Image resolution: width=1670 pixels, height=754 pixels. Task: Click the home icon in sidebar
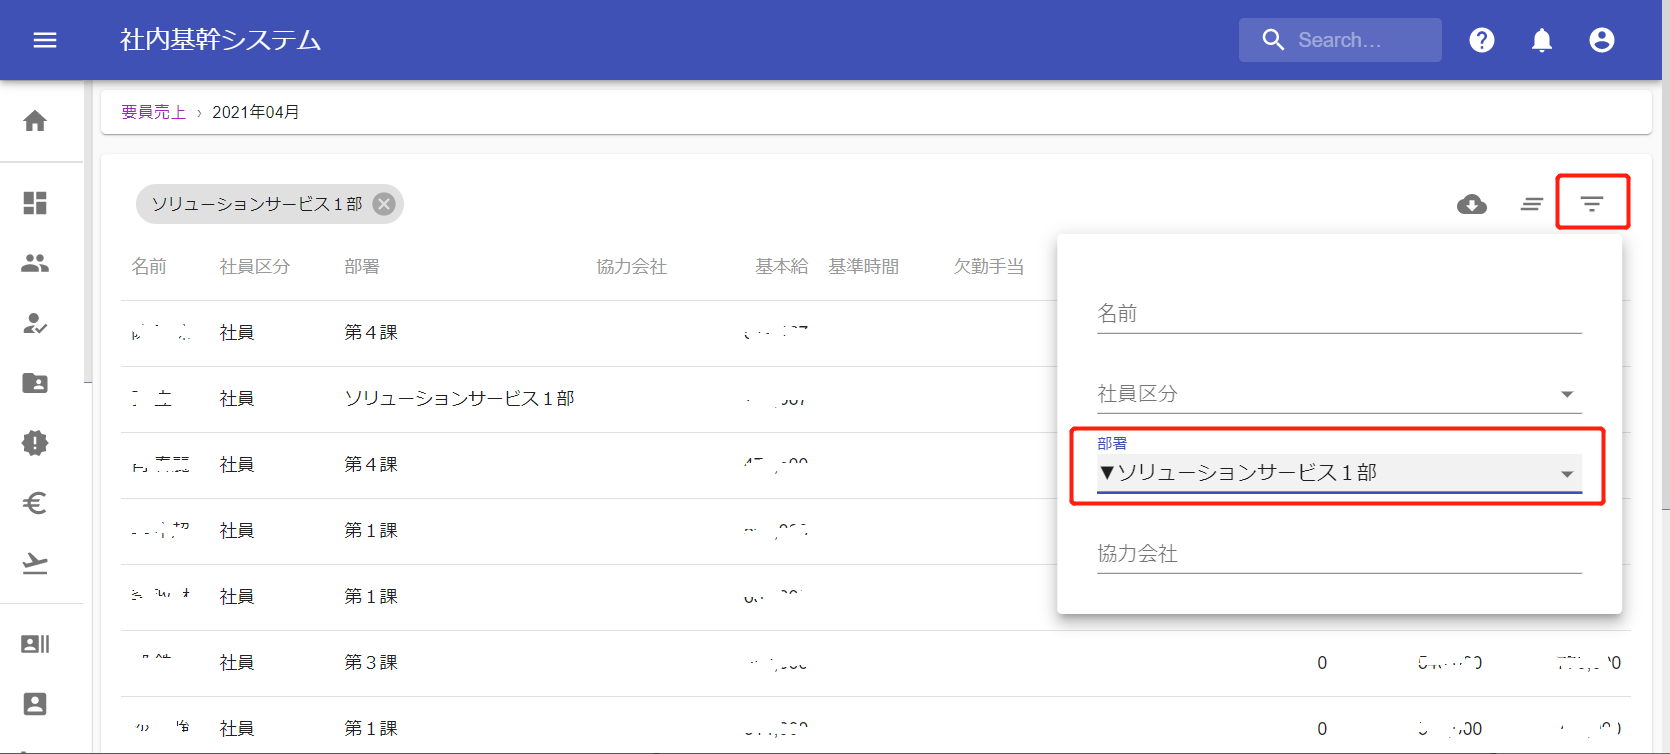pyautogui.click(x=35, y=121)
